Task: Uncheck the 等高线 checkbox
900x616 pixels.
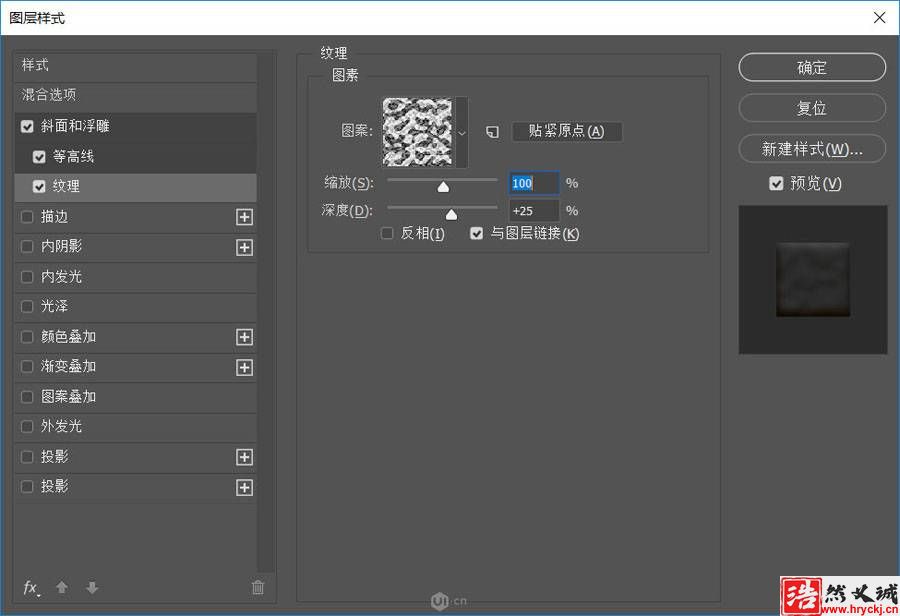Action: (39, 157)
